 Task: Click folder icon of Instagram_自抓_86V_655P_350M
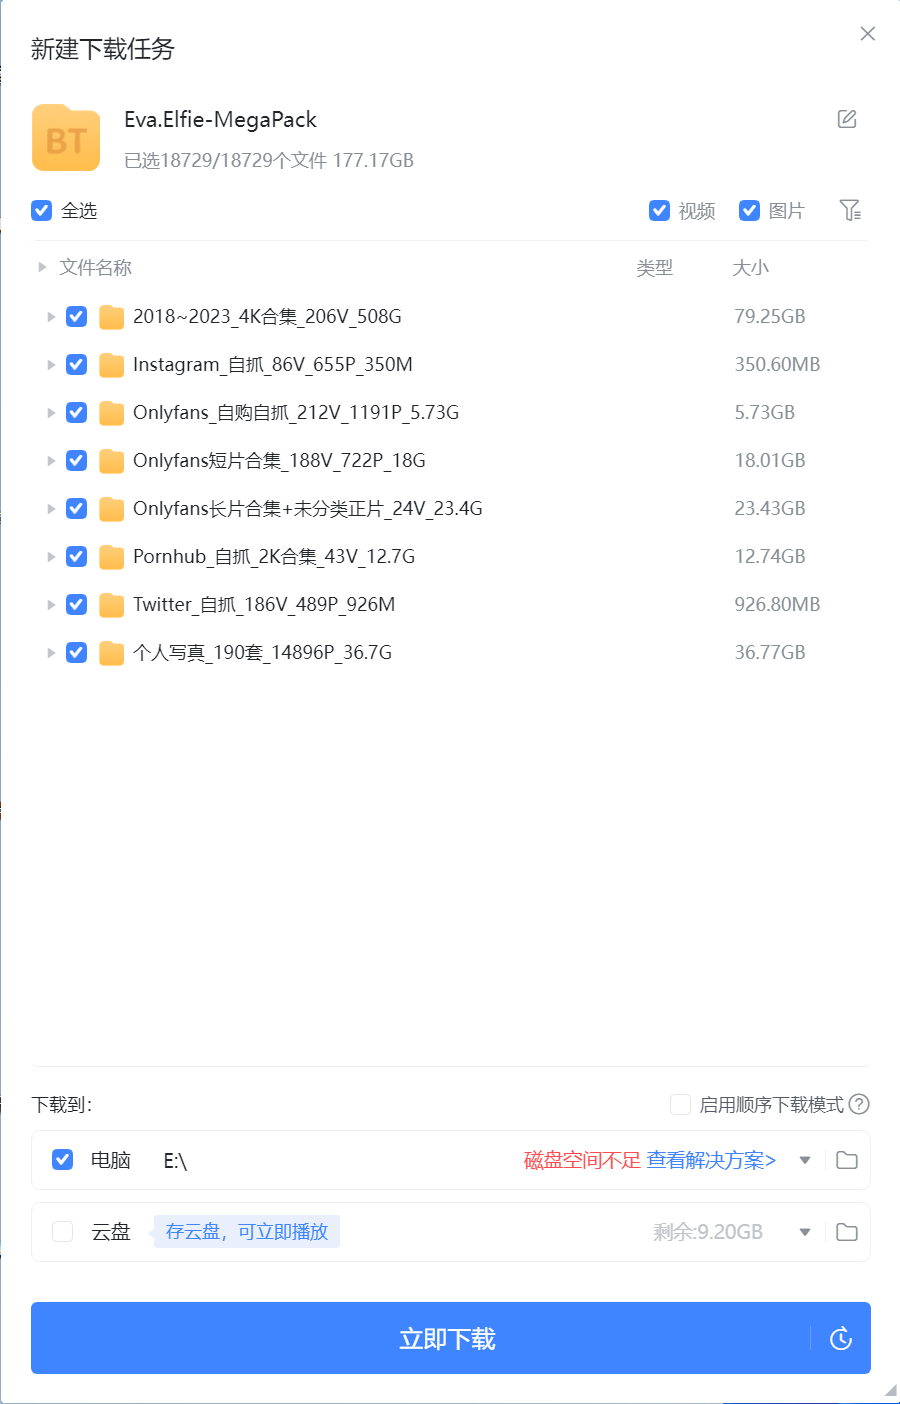(112, 365)
